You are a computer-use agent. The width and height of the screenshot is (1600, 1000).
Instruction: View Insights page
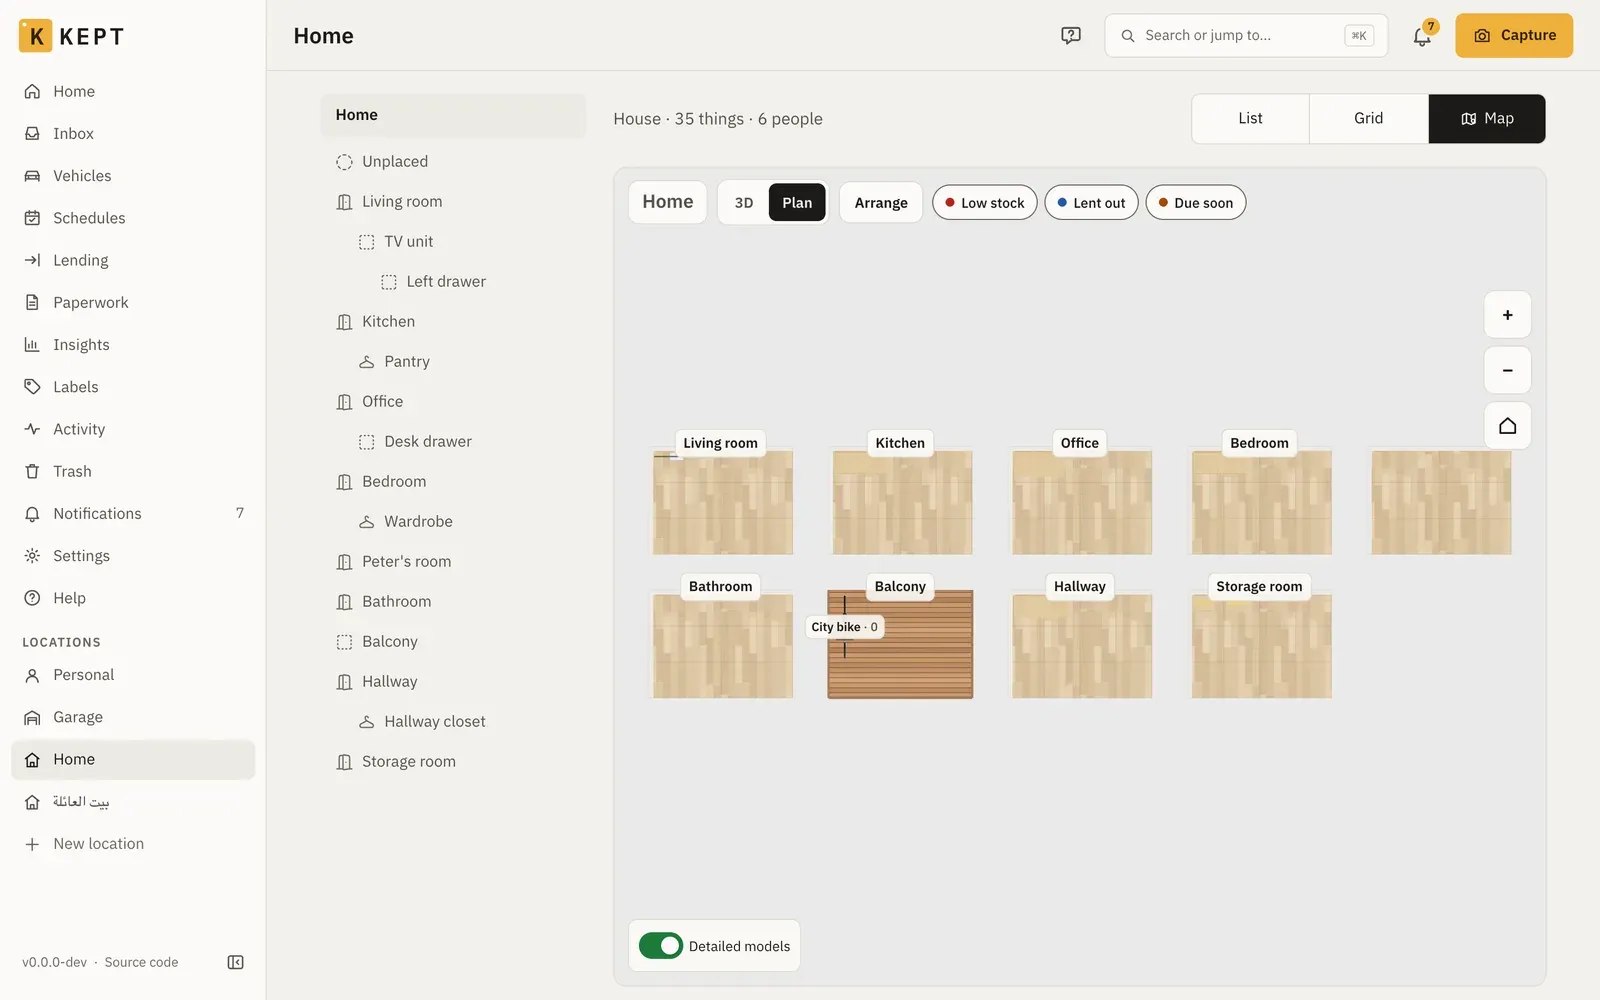(x=133, y=345)
